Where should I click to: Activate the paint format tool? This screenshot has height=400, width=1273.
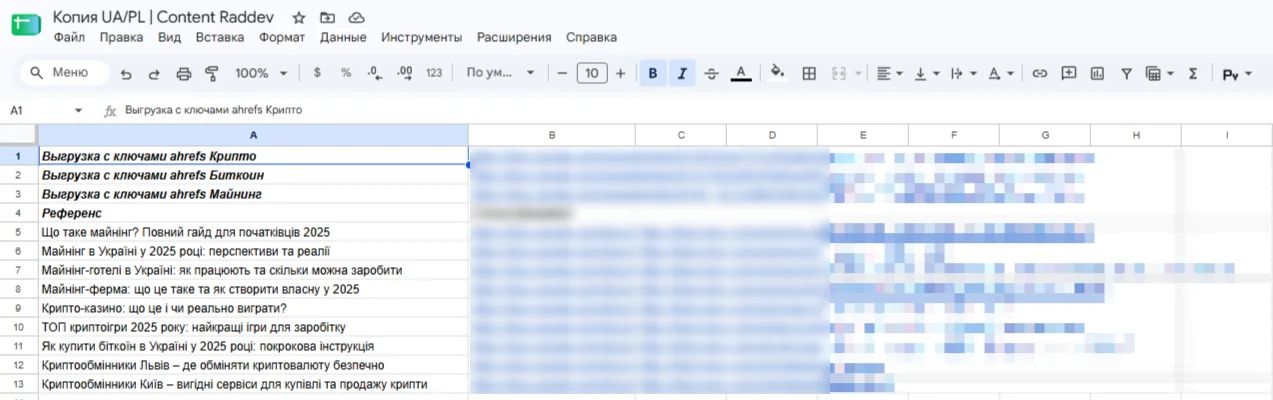click(211, 73)
